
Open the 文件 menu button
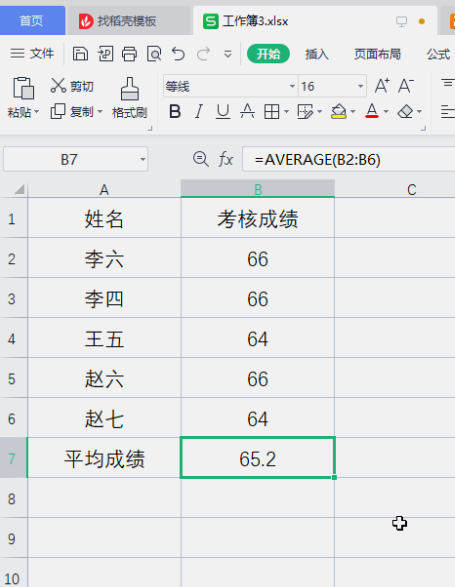coord(32,54)
